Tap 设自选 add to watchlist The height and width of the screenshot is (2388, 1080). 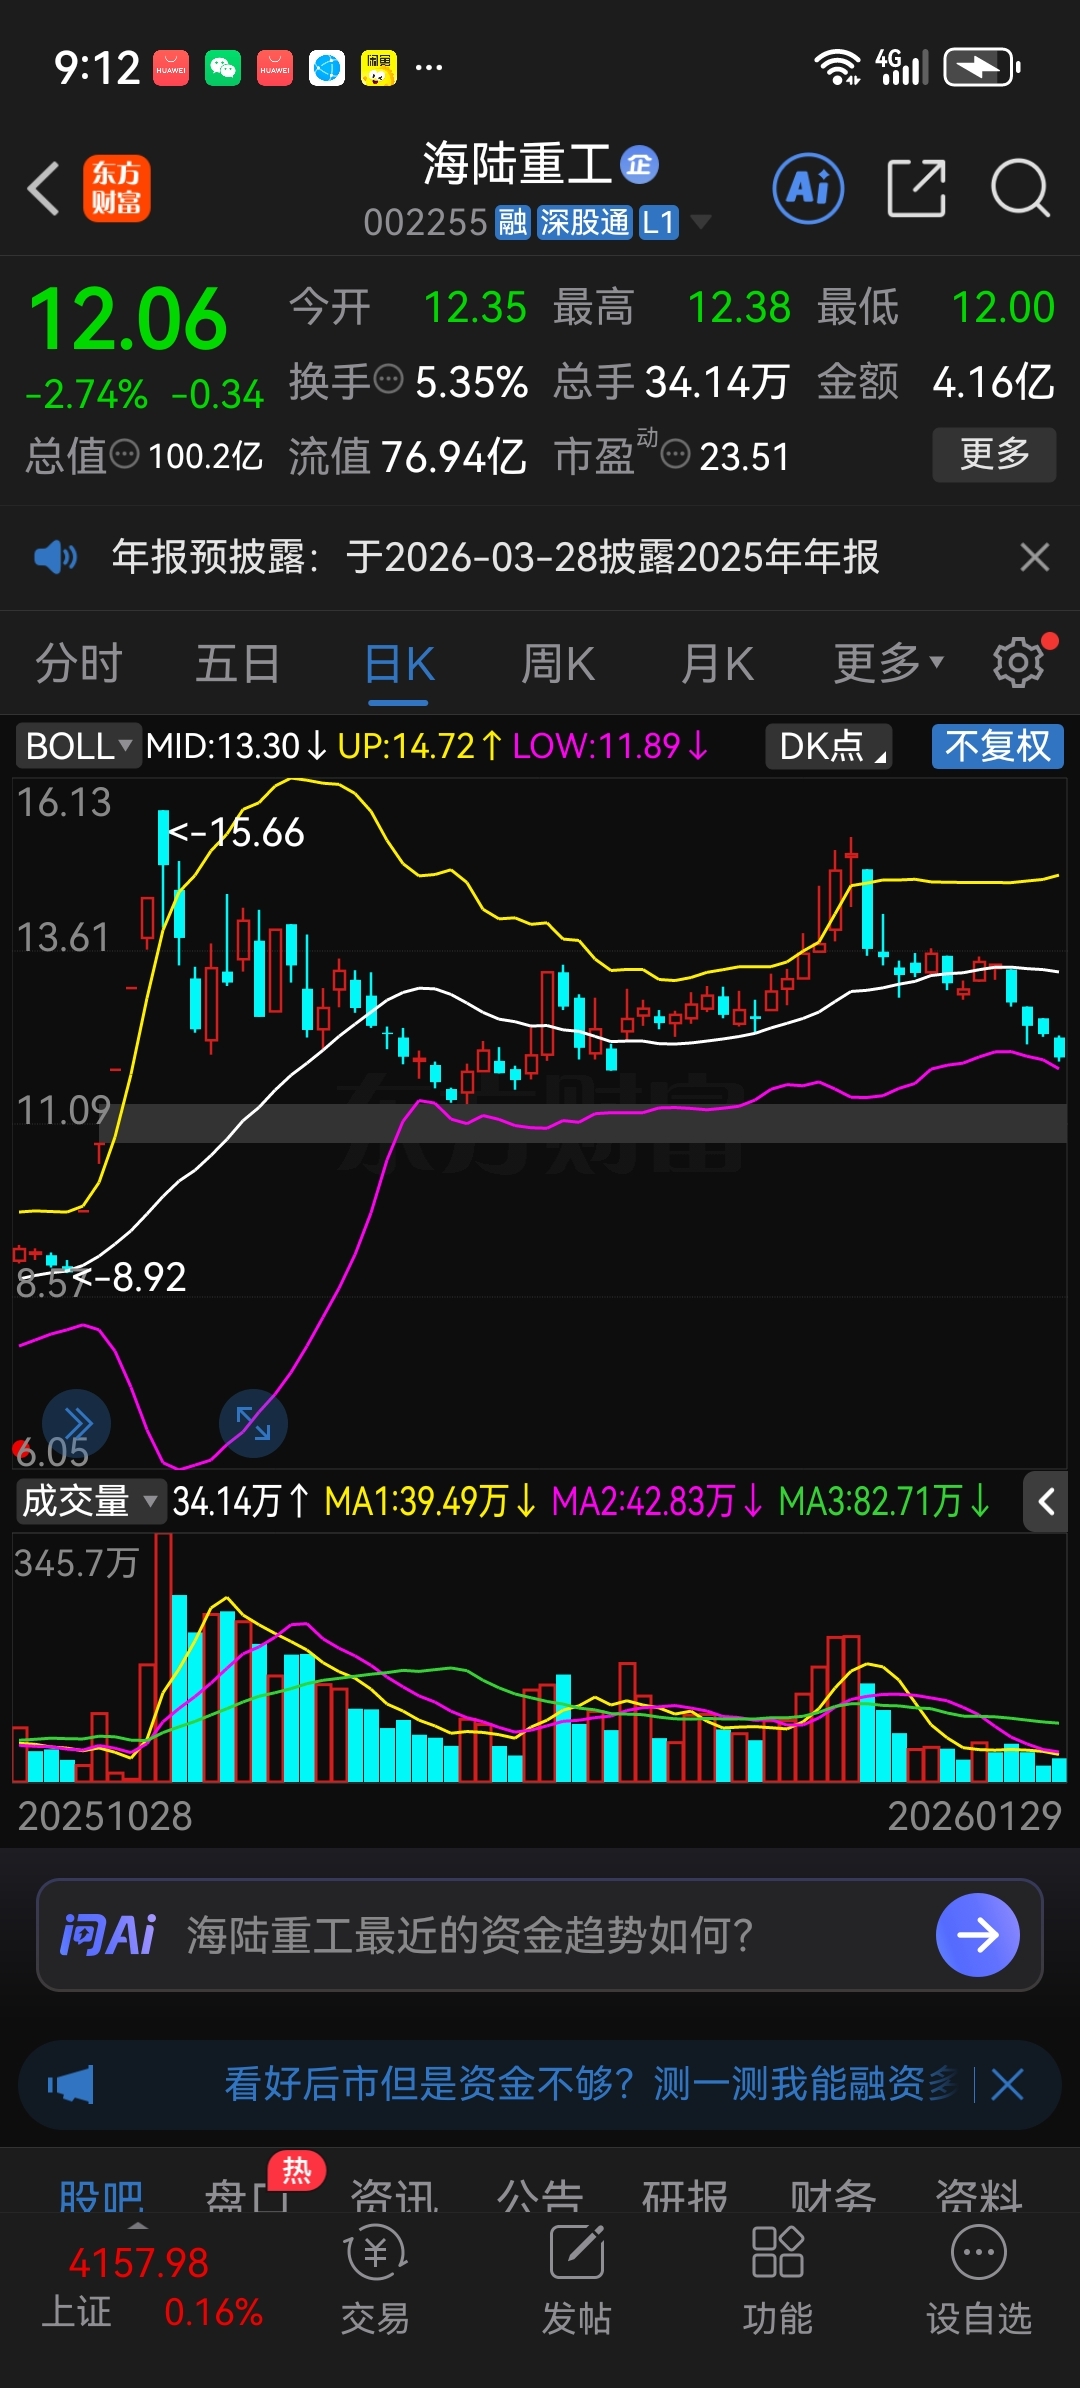coord(978,2280)
